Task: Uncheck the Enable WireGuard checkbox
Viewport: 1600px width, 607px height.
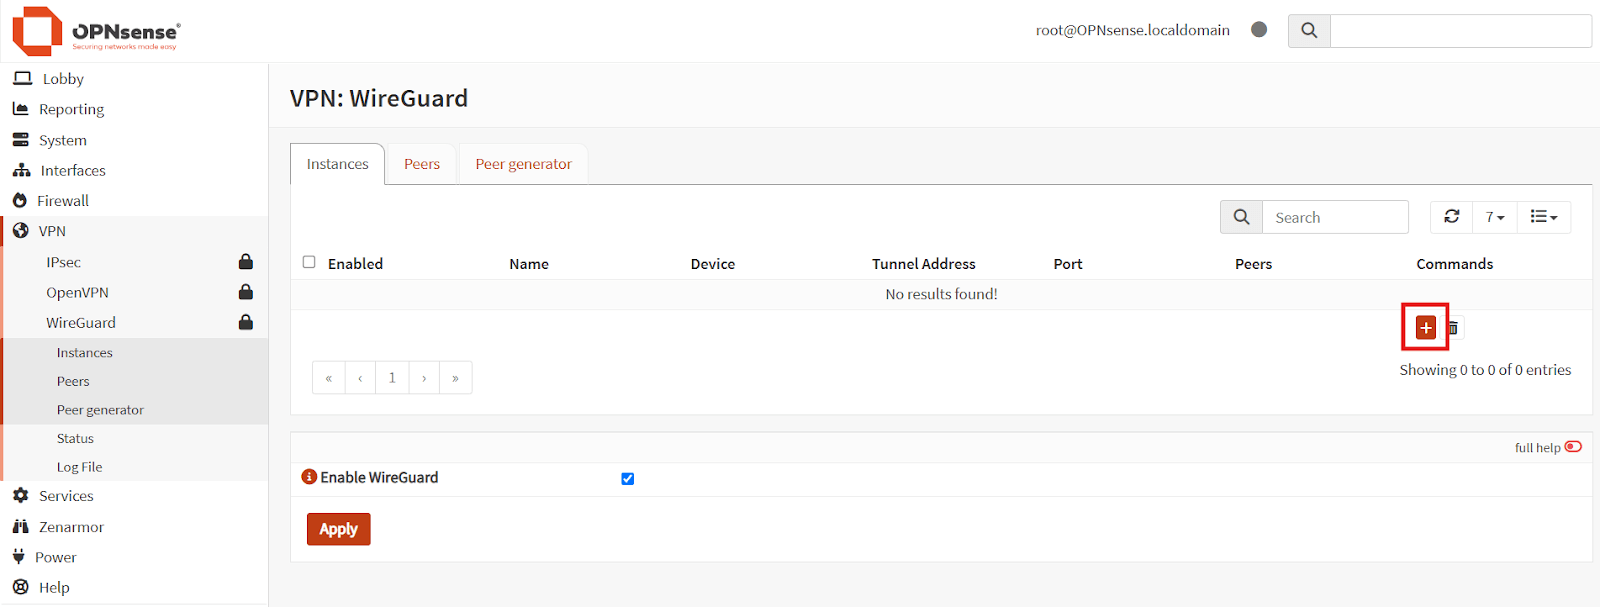Action: pos(627,479)
